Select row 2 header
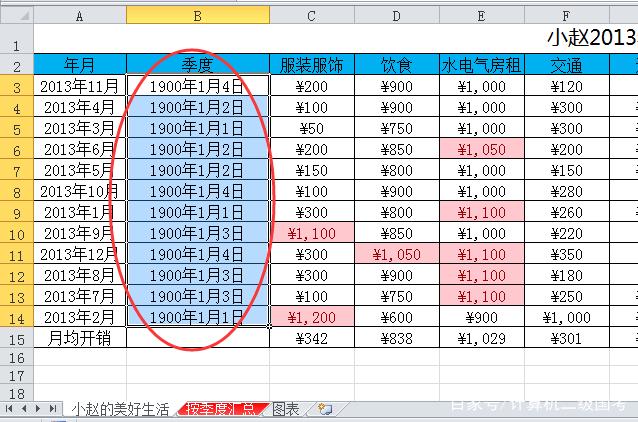Image resolution: width=638 pixels, height=422 pixels. [x=17, y=64]
